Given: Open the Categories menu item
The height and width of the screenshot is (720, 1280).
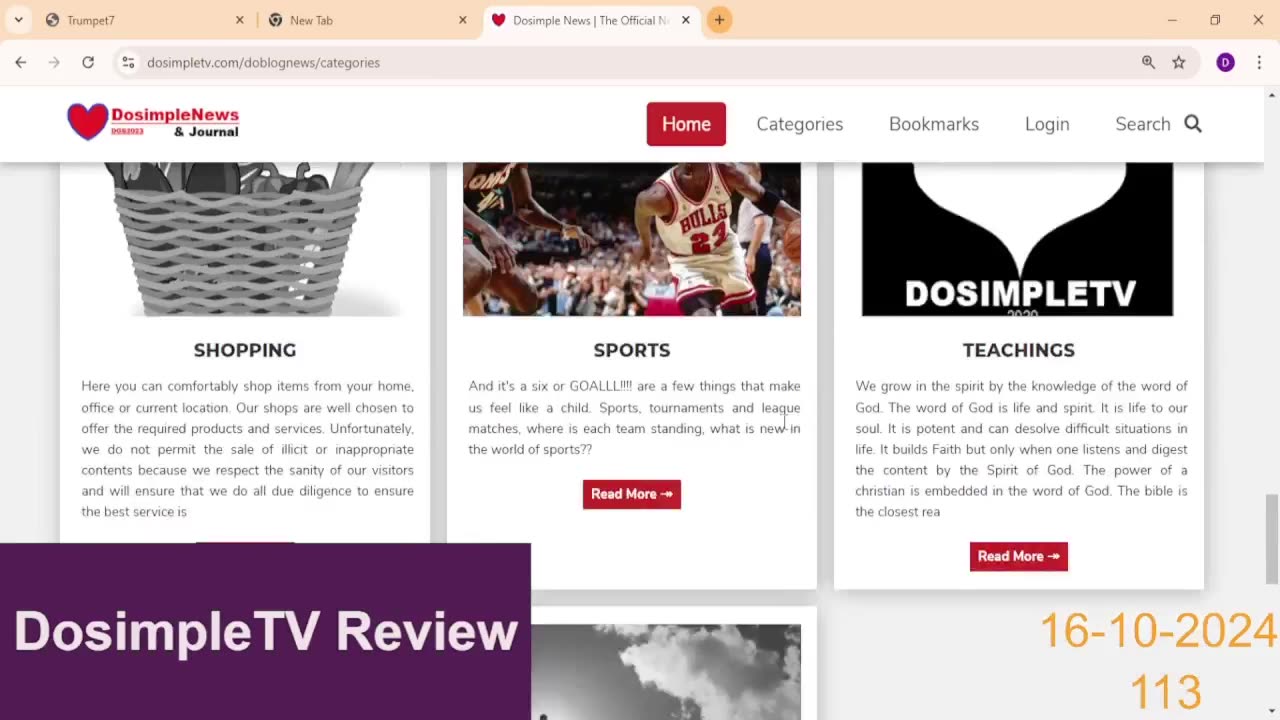Looking at the screenshot, I should point(800,124).
